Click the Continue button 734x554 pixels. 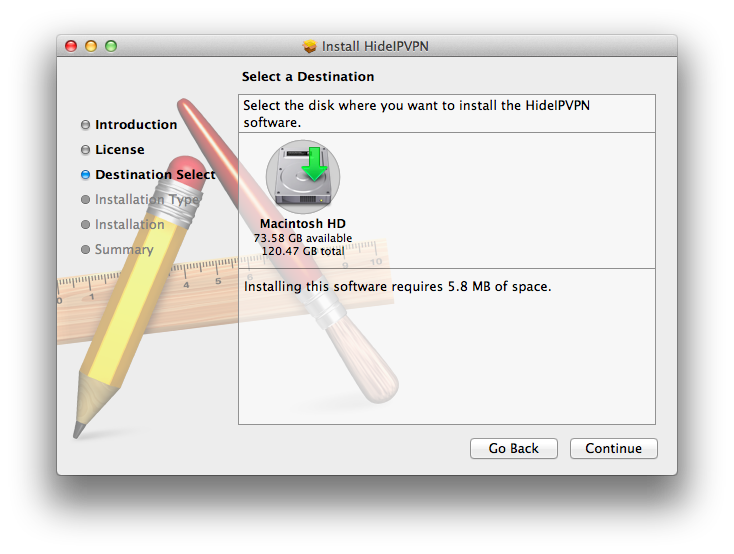tap(613, 449)
